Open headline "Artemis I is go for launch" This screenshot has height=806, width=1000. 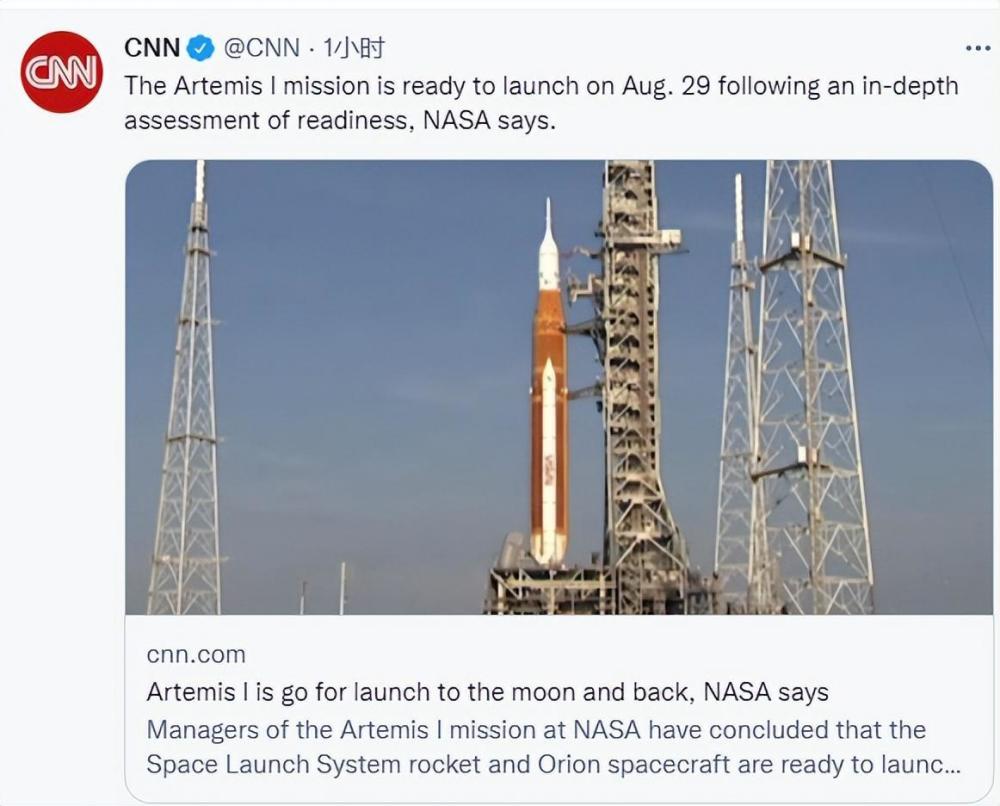coord(487,692)
